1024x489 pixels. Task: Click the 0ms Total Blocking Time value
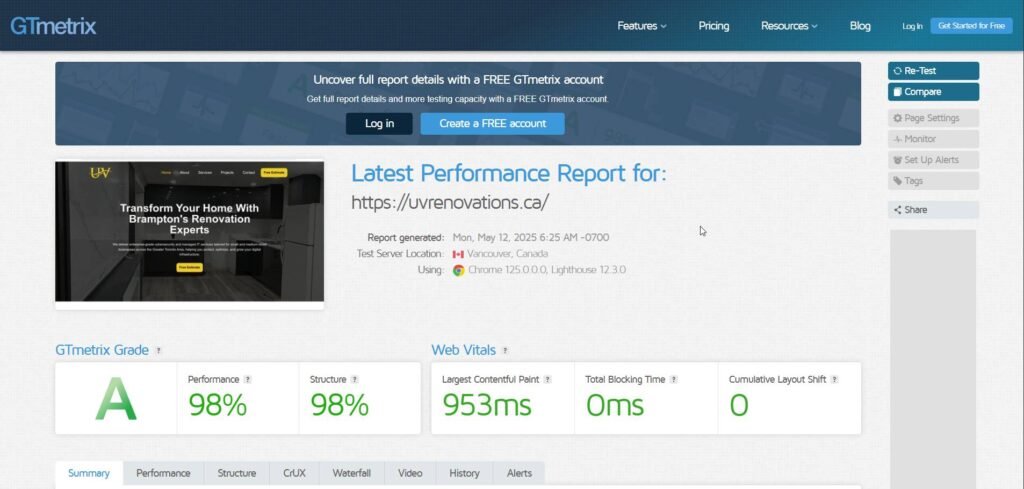pyautogui.click(x=615, y=405)
